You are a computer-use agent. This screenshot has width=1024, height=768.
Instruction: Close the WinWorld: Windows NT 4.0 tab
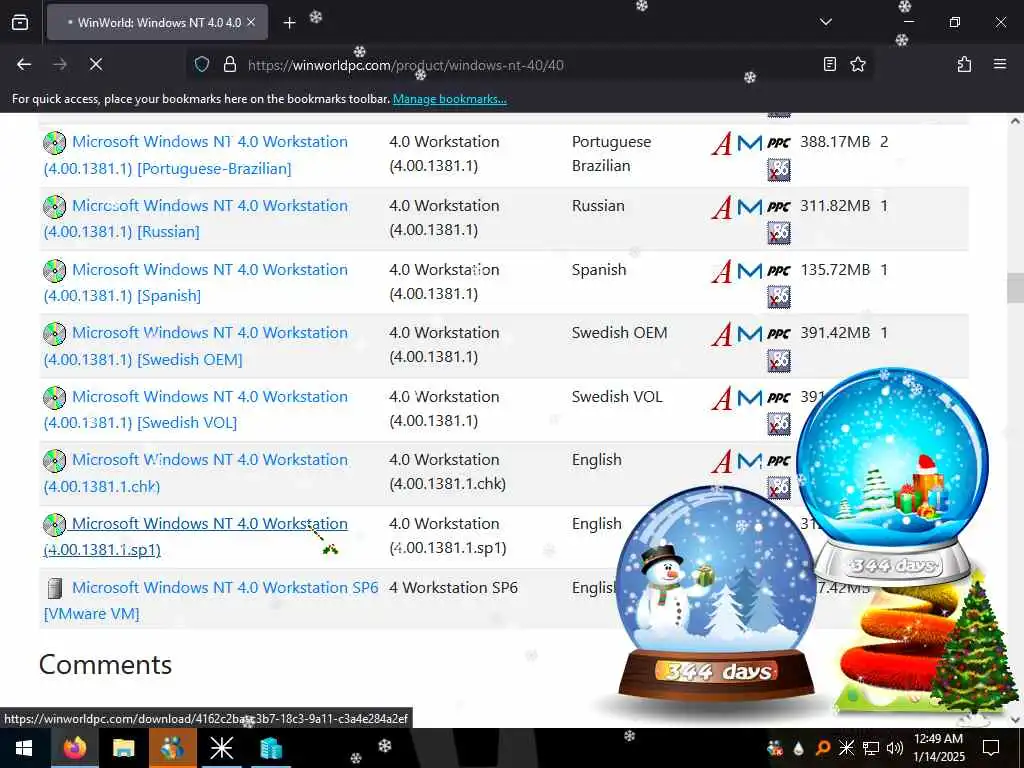(x=251, y=22)
